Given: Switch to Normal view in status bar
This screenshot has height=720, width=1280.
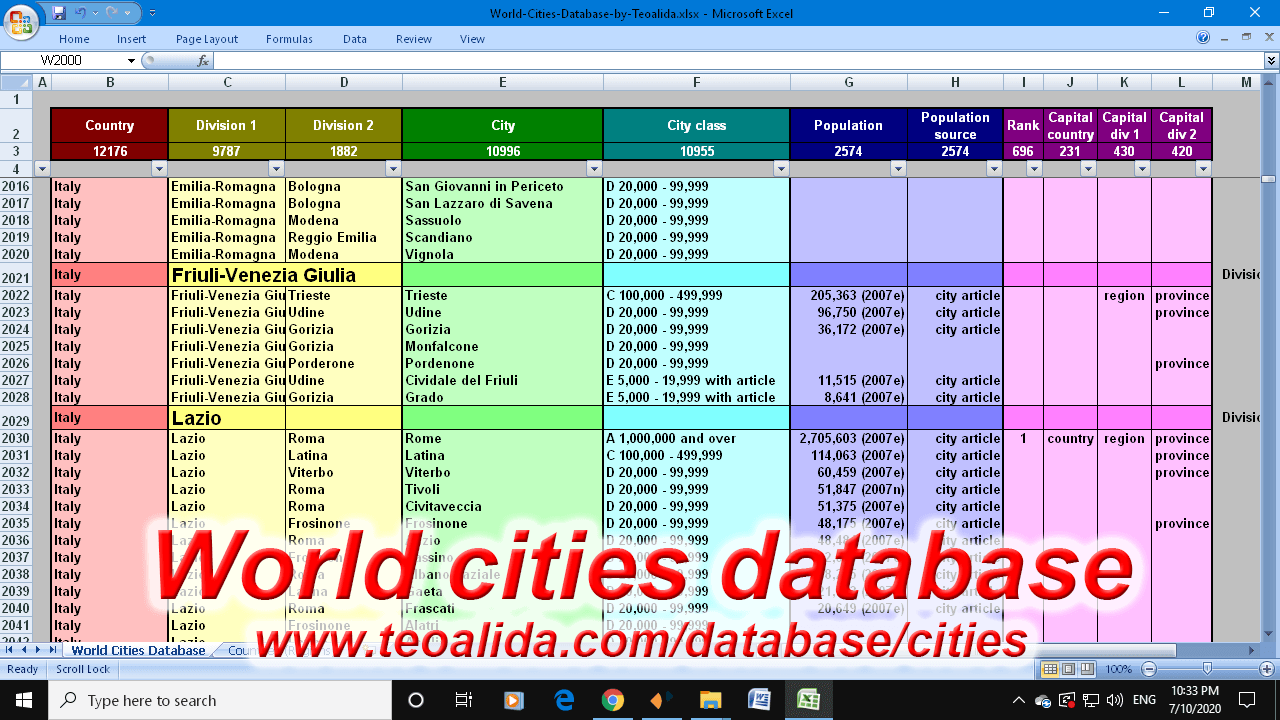Looking at the screenshot, I should tap(1050, 669).
